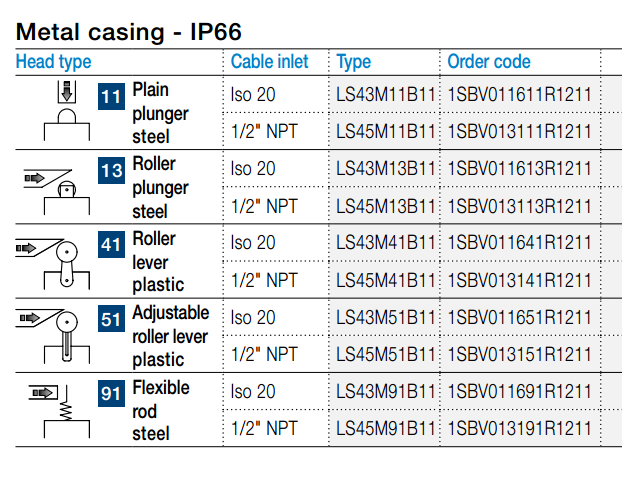Screen dimensions: 622x480
Task: Select order code 1SBV013141R1211
Action: tap(520, 280)
